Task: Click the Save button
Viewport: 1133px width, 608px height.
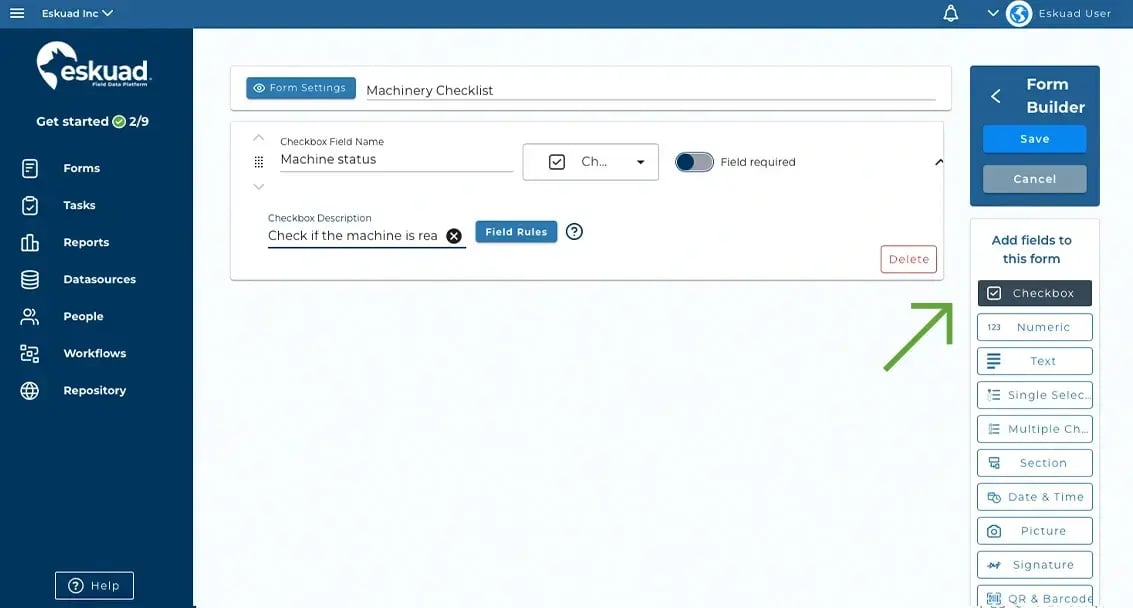Action: point(1034,139)
